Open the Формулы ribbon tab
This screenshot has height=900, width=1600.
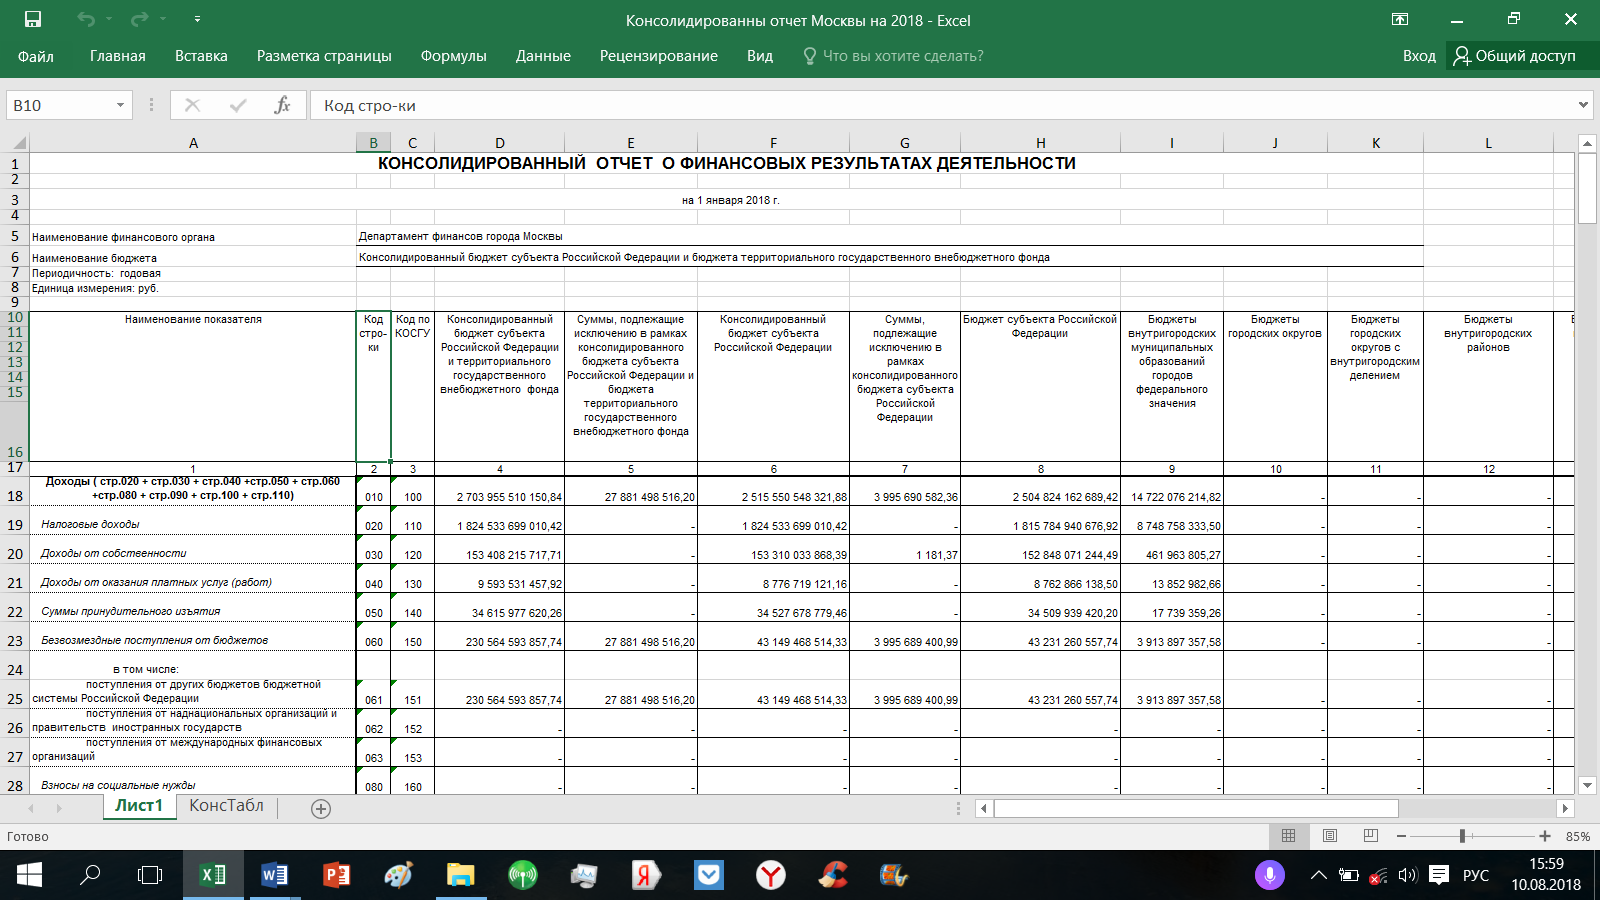tap(453, 56)
